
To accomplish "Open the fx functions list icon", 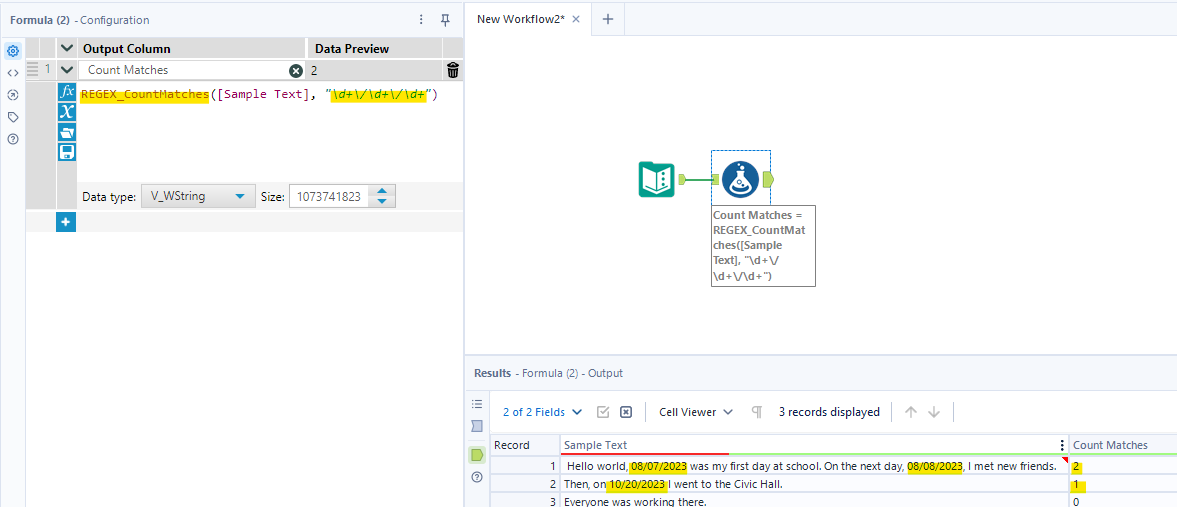I will pyautogui.click(x=67, y=92).
